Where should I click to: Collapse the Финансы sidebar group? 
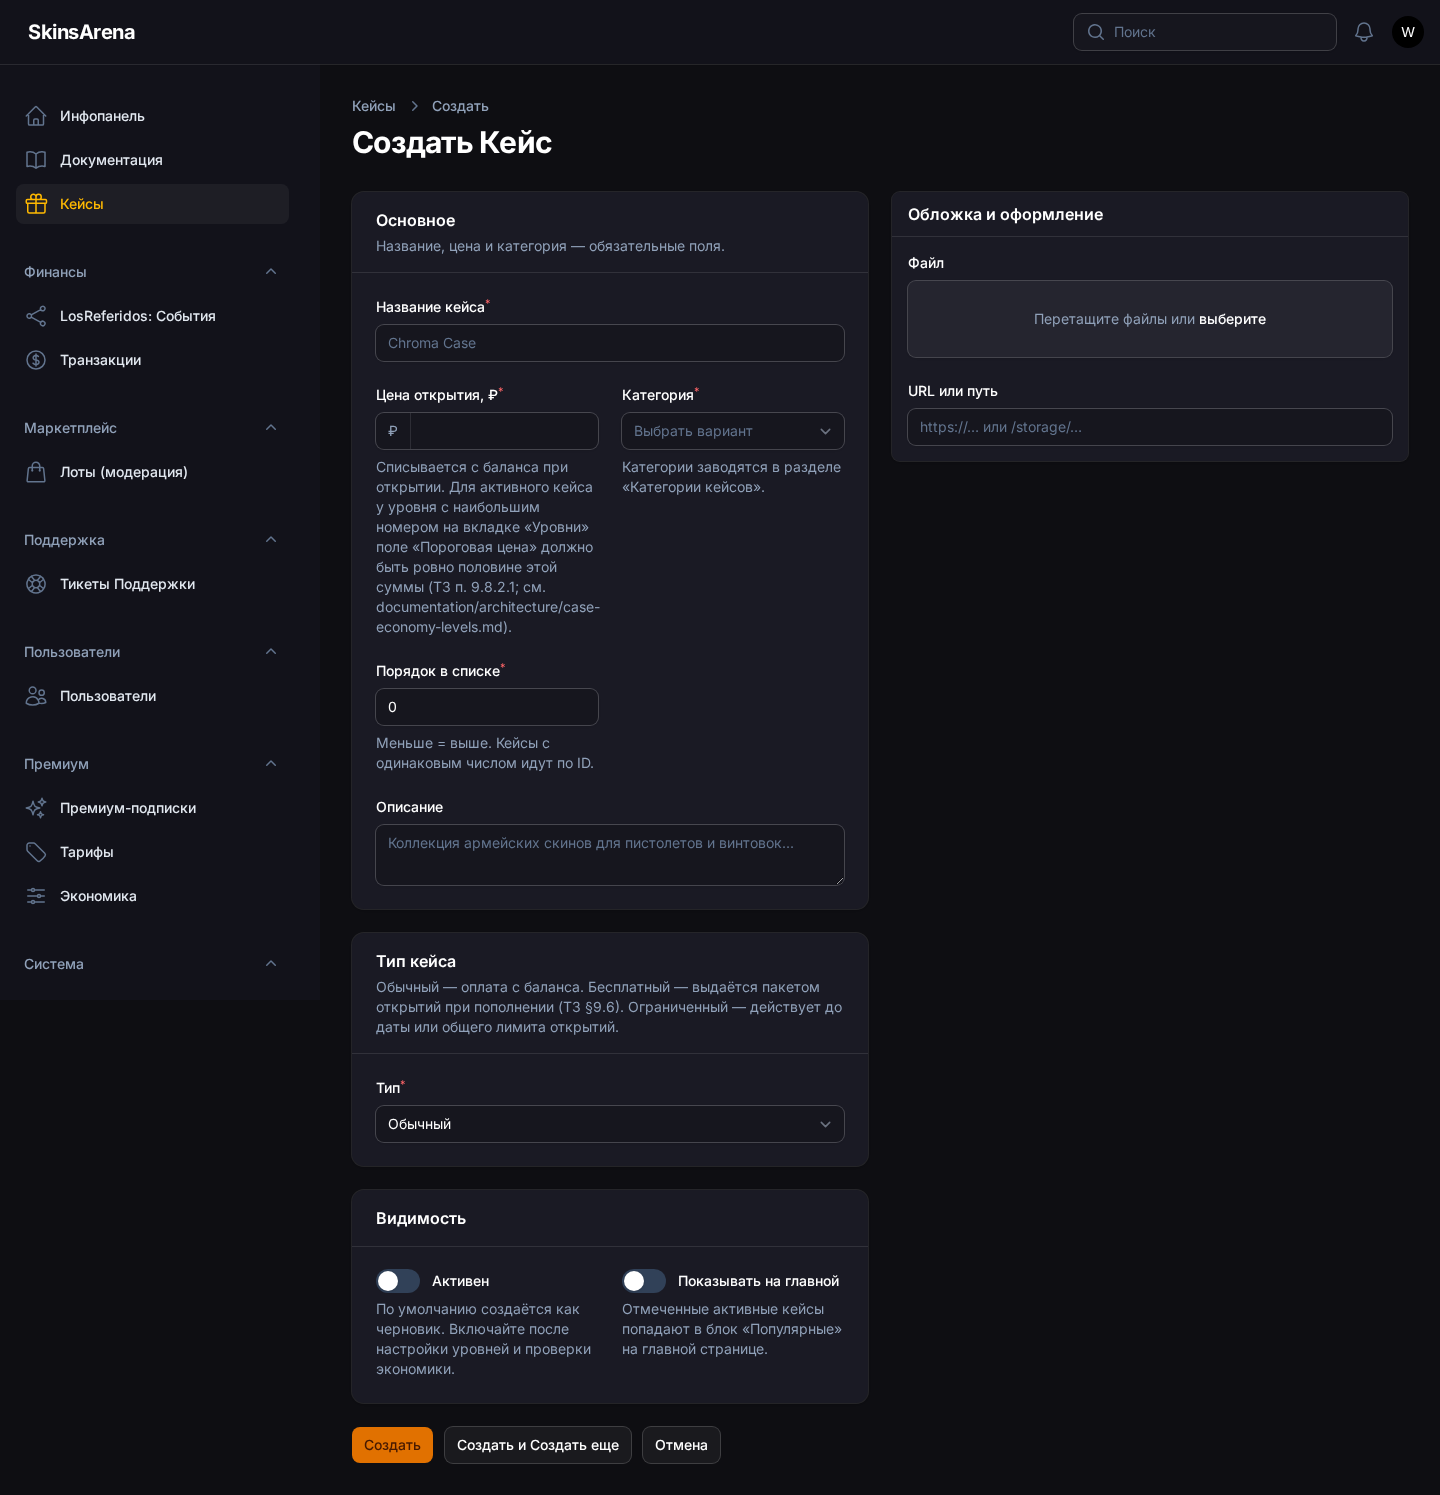[x=271, y=272]
